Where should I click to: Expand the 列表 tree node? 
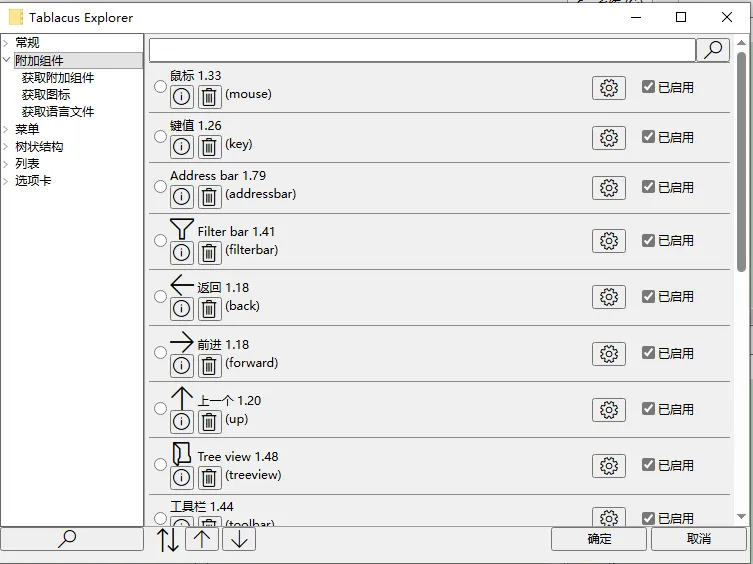click(x=6, y=164)
